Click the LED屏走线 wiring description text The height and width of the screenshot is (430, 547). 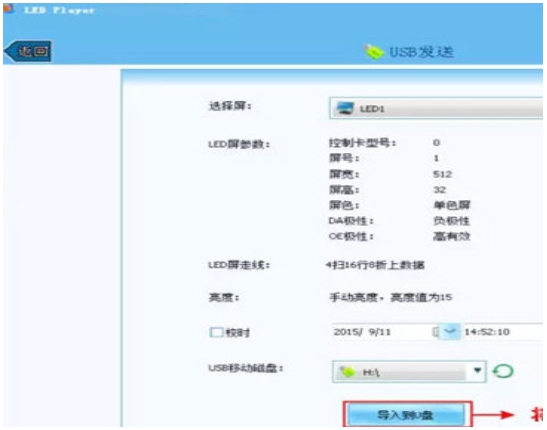[x=375, y=265]
